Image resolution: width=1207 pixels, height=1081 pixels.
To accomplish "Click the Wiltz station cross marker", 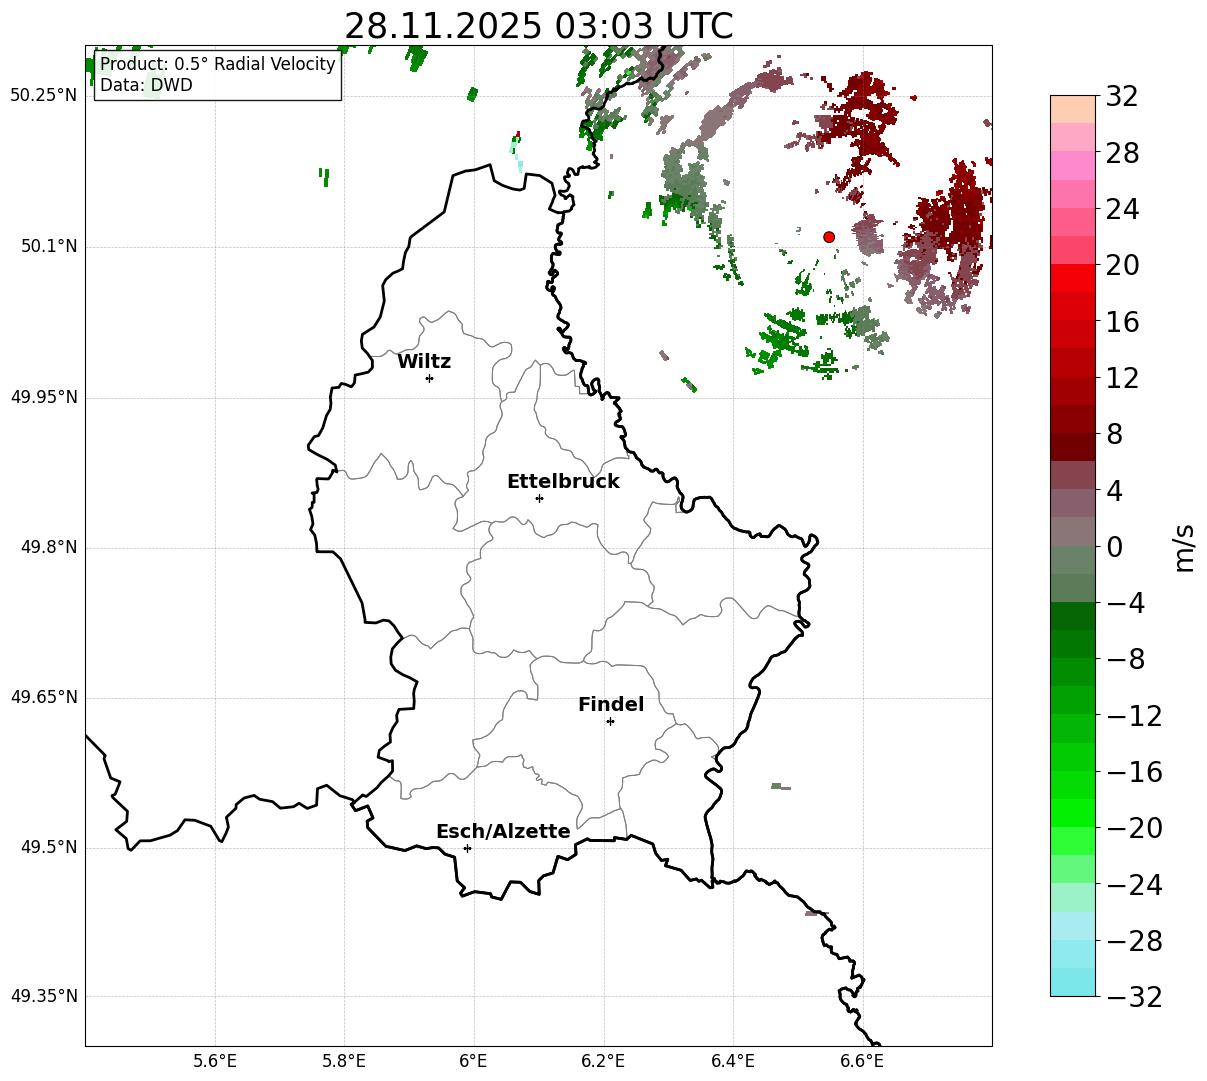I will [x=429, y=378].
